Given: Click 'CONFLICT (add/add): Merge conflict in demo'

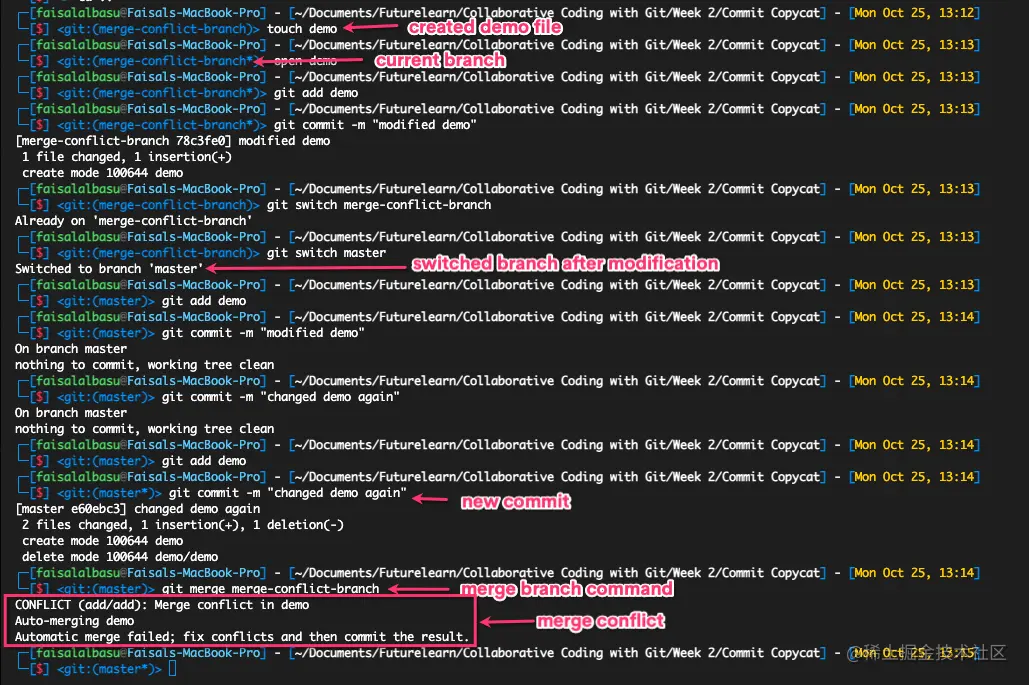Looking at the screenshot, I should tap(161, 605).
